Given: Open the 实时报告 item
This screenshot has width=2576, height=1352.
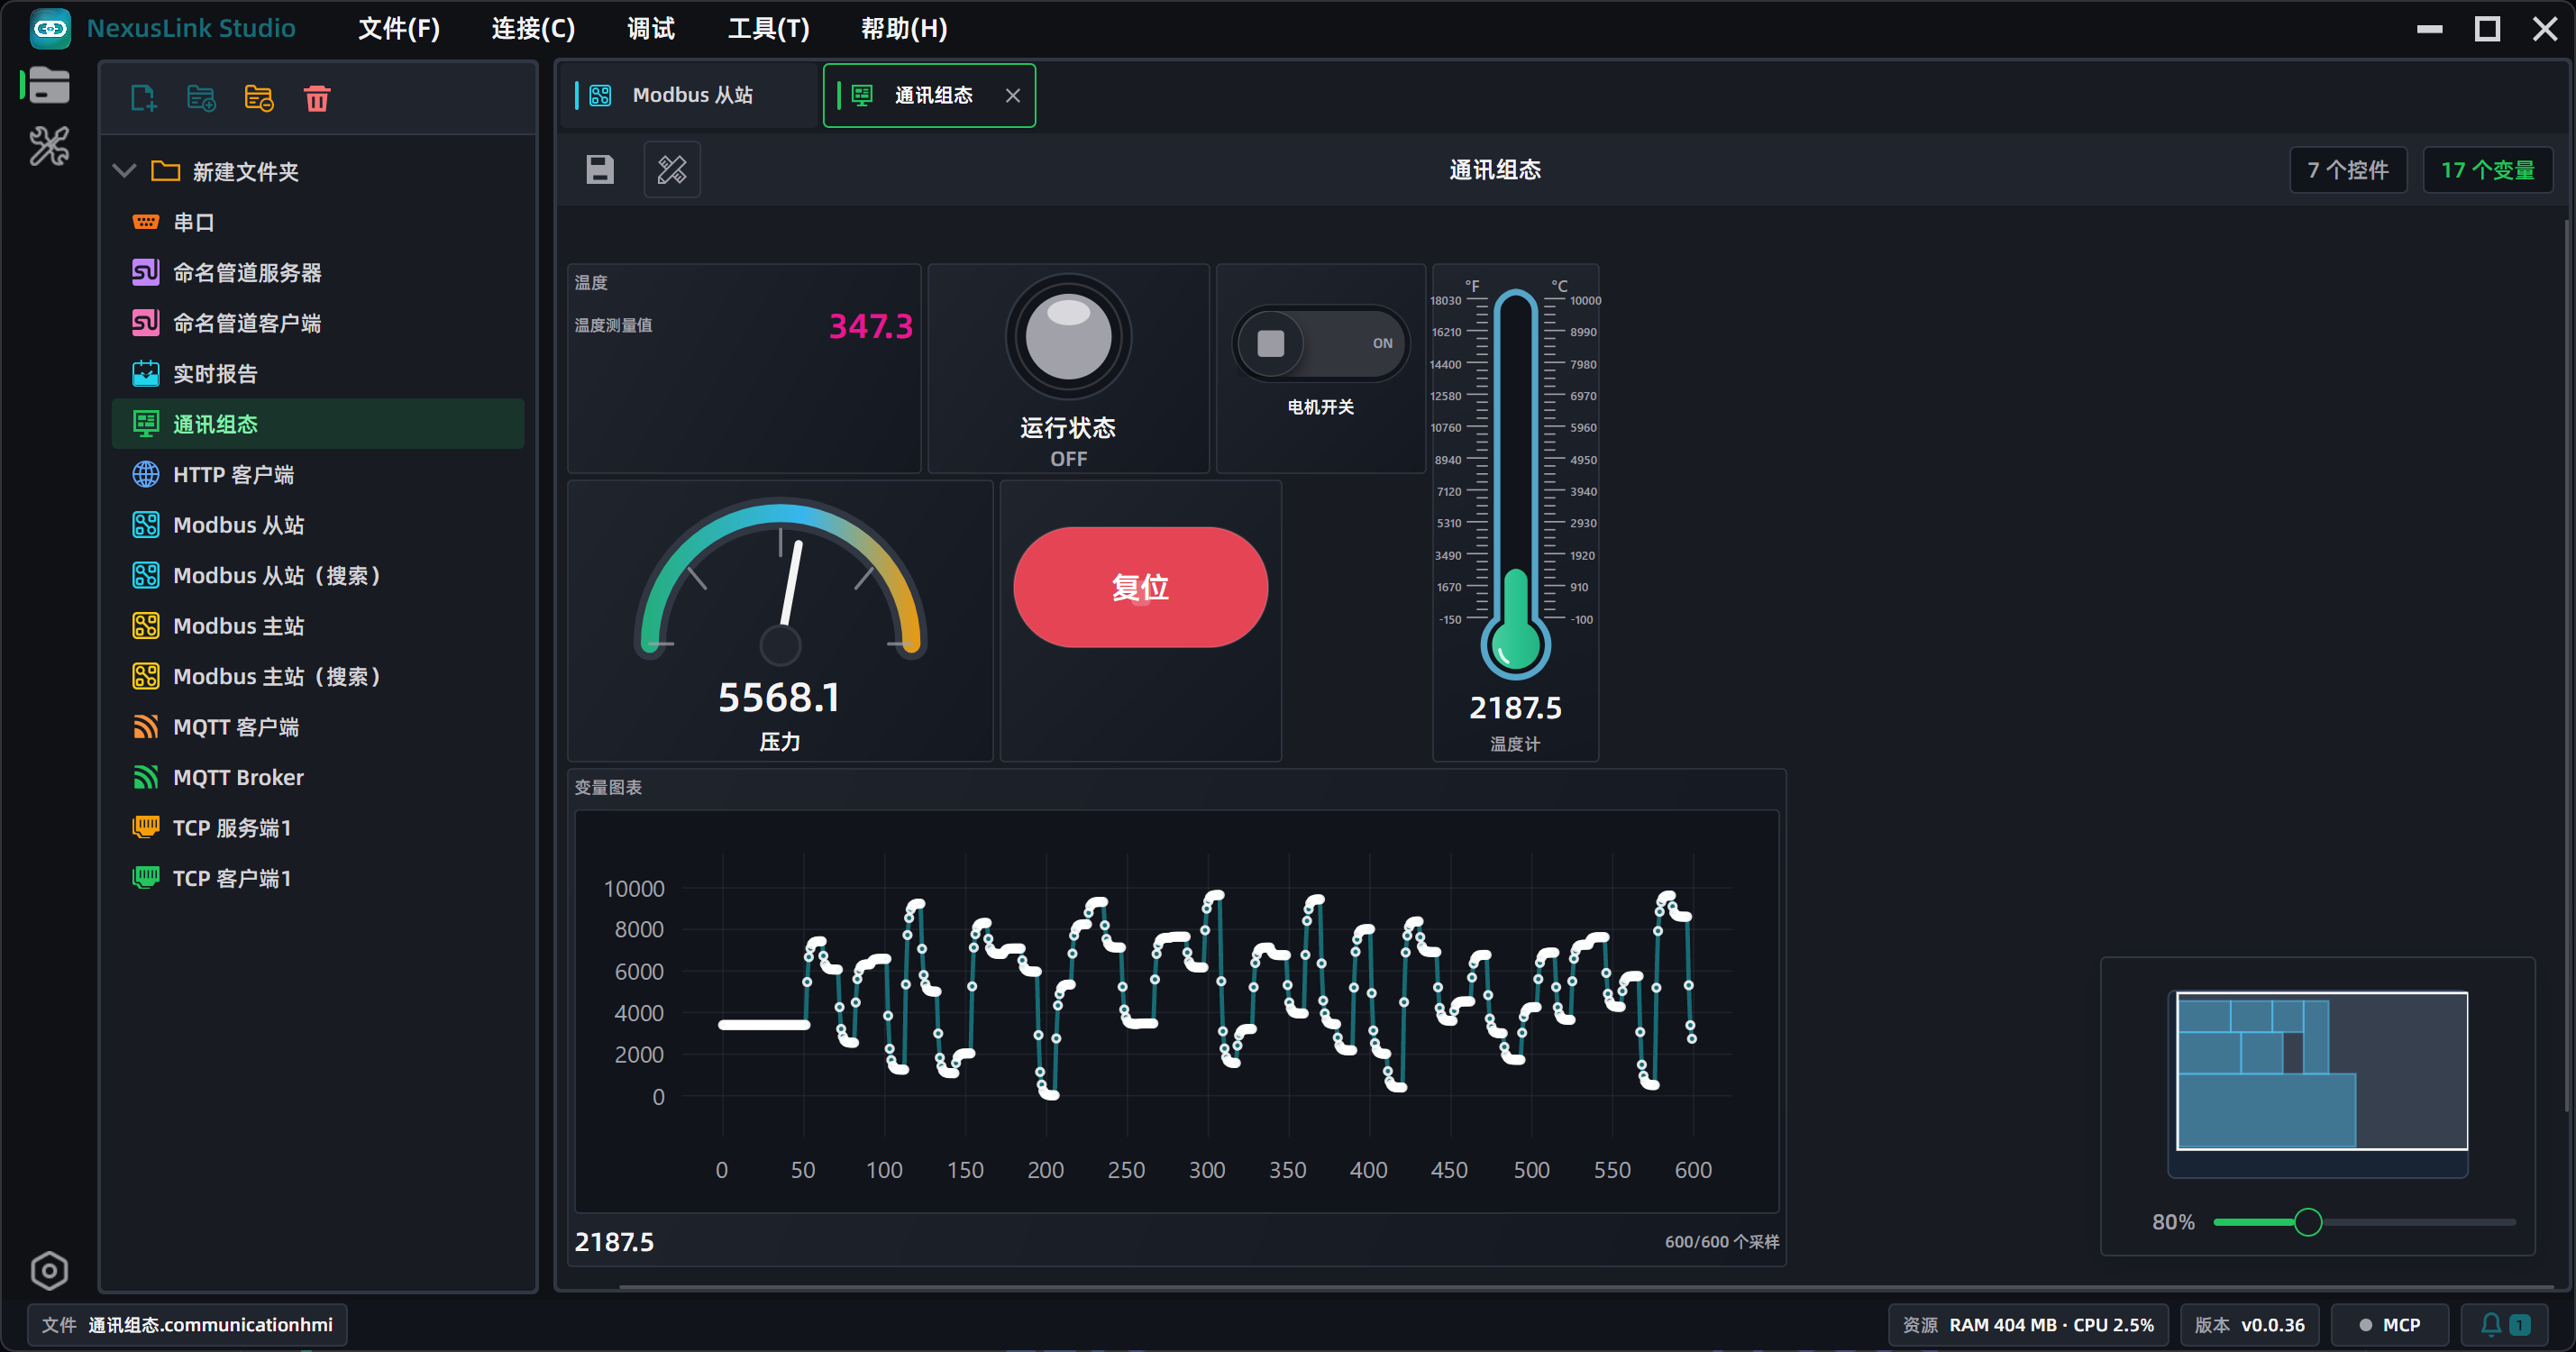Looking at the screenshot, I should 318,373.
